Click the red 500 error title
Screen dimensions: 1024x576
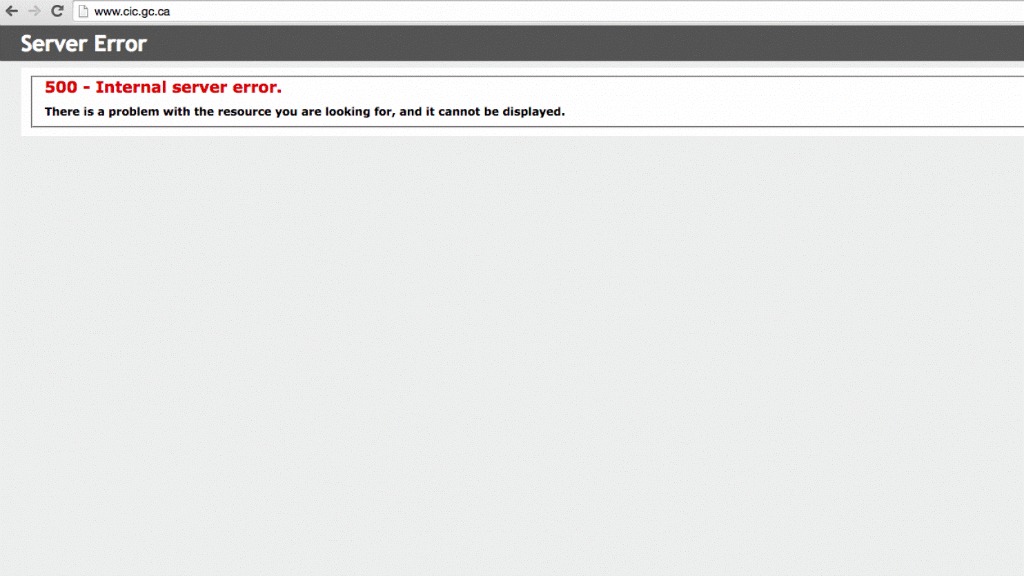click(163, 87)
